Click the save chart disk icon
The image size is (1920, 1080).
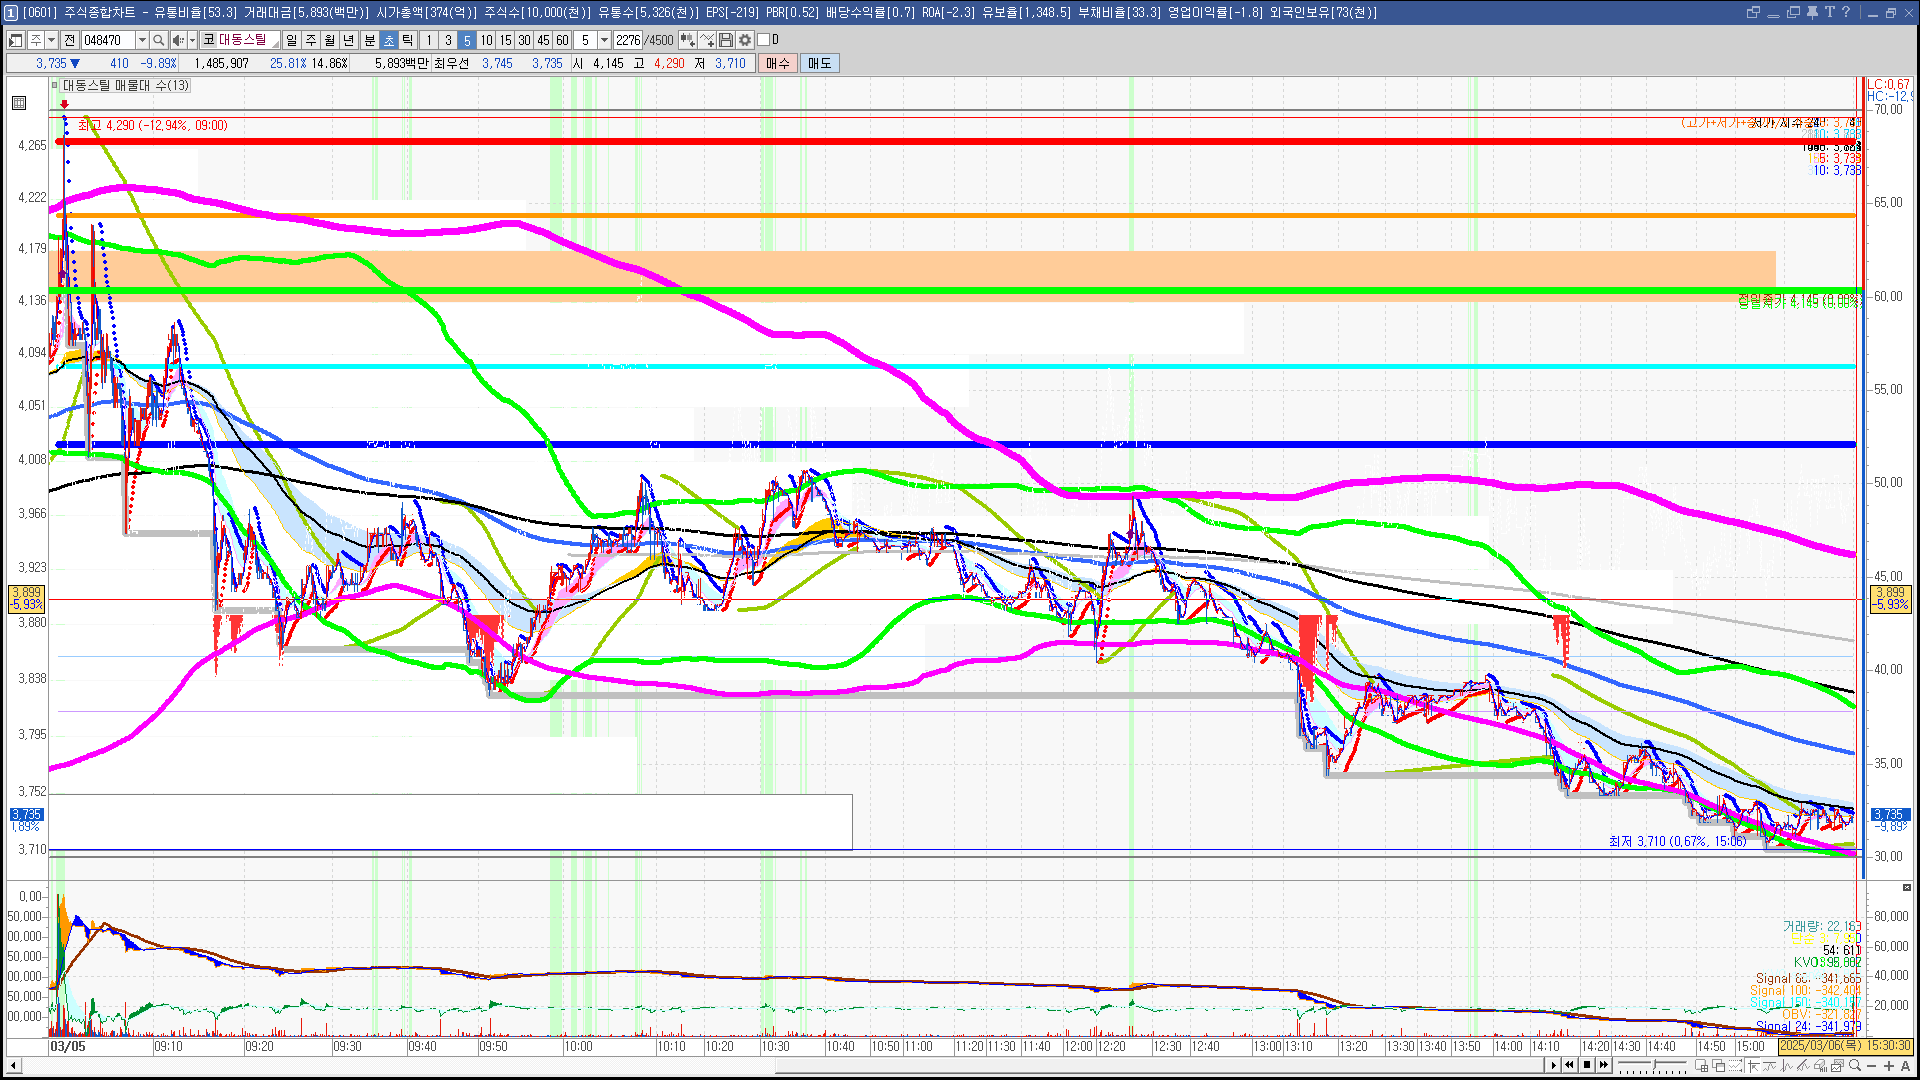726,40
